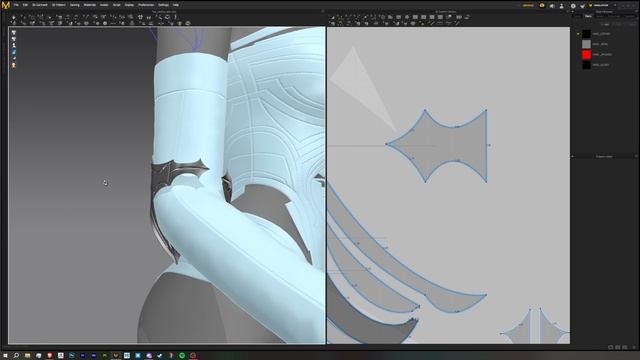
Task: Select the red fabric swatch
Action: tap(587, 54)
